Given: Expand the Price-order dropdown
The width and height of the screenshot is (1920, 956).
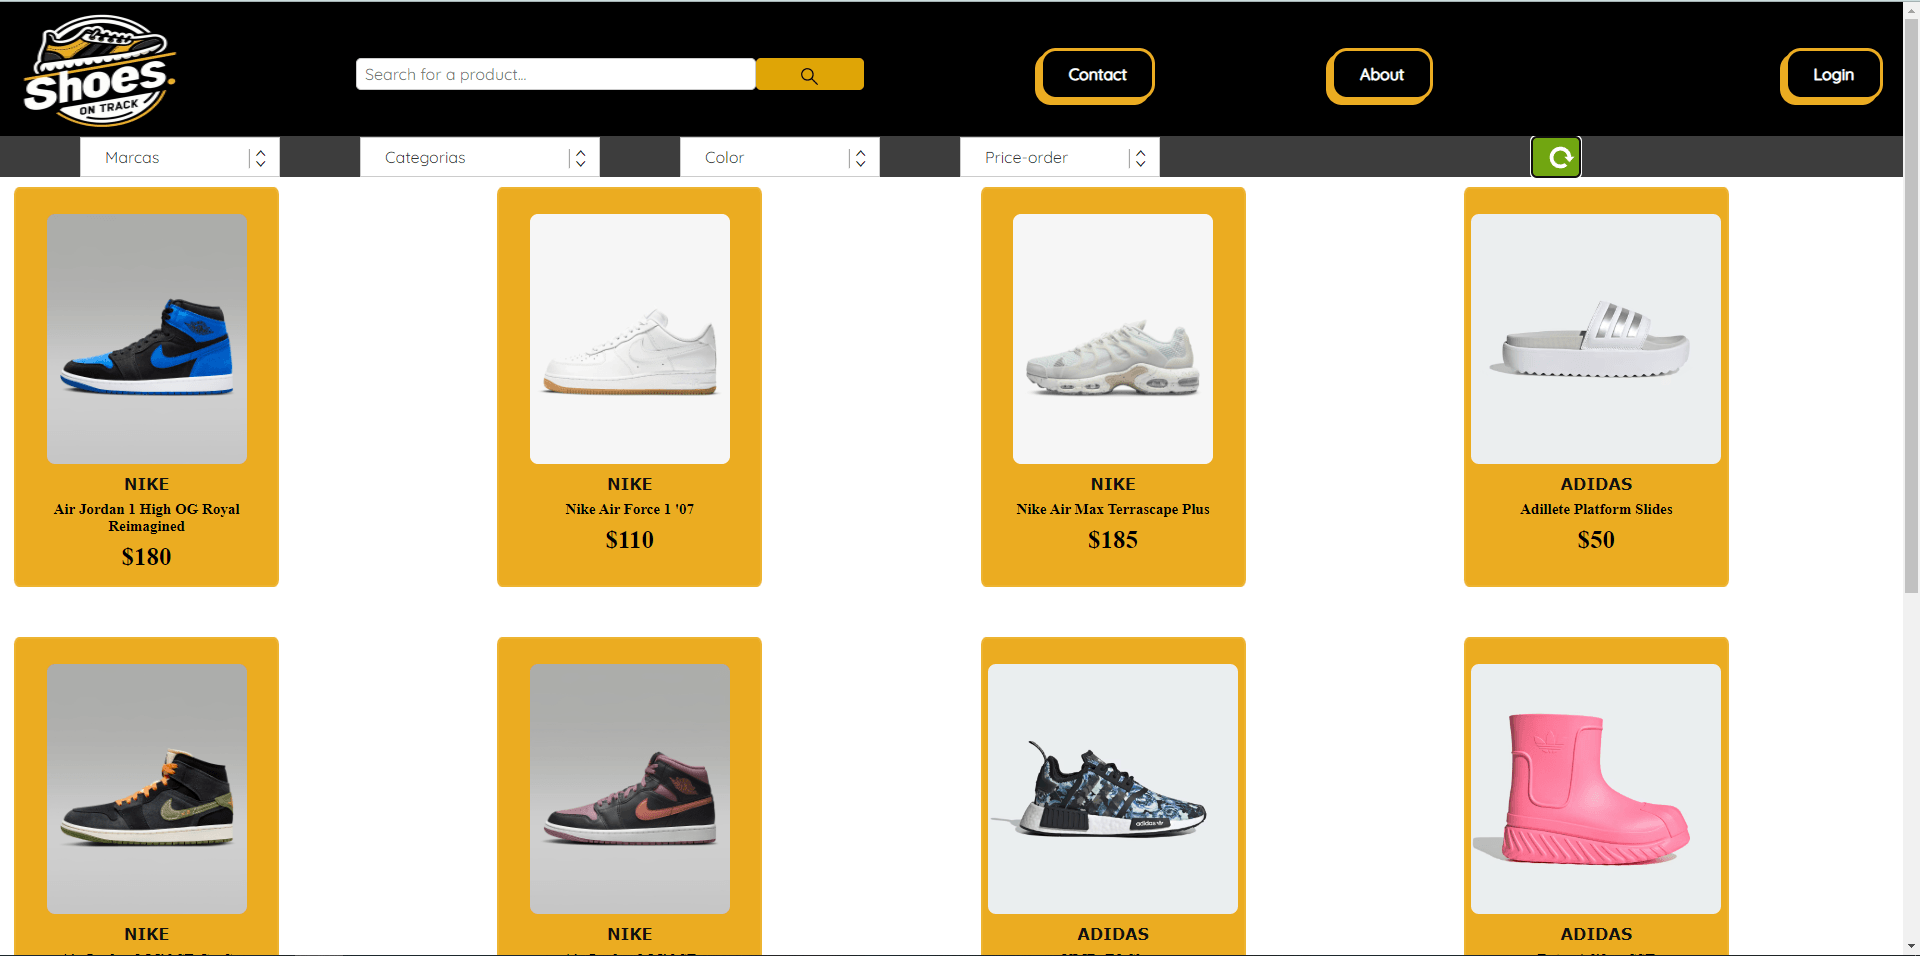Looking at the screenshot, I should point(1060,158).
